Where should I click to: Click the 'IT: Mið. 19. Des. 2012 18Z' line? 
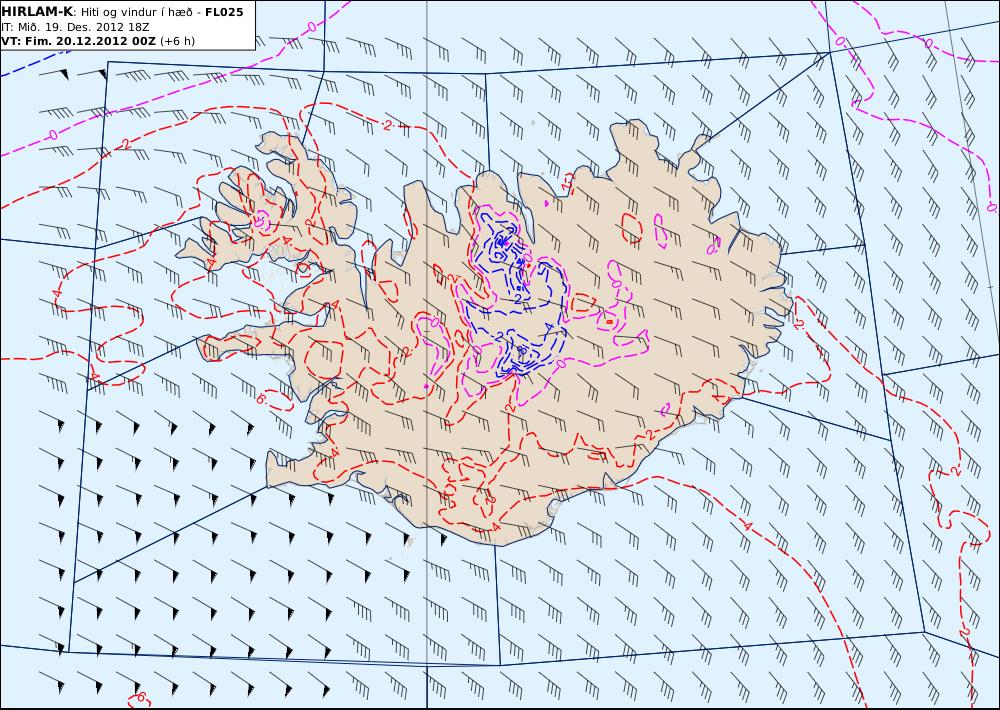click(x=75, y=27)
